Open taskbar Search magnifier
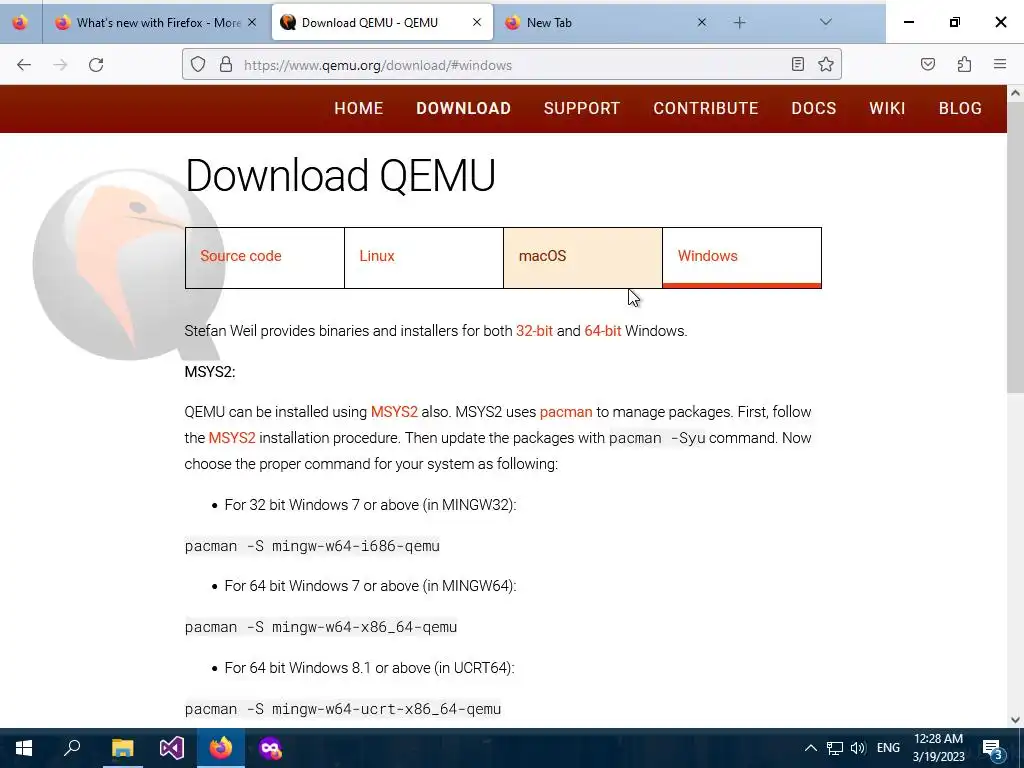1024x768 pixels. (x=72, y=748)
